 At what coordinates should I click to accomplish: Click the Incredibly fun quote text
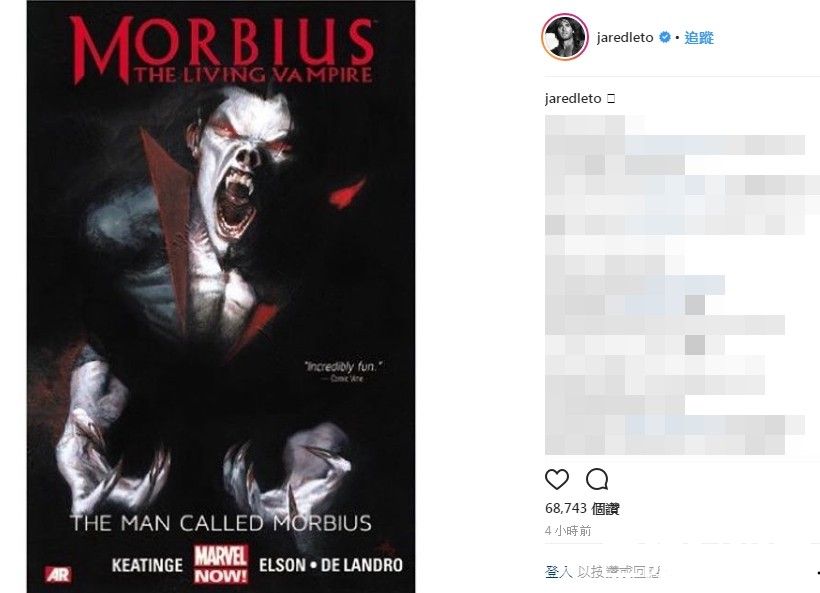tap(343, 367)
